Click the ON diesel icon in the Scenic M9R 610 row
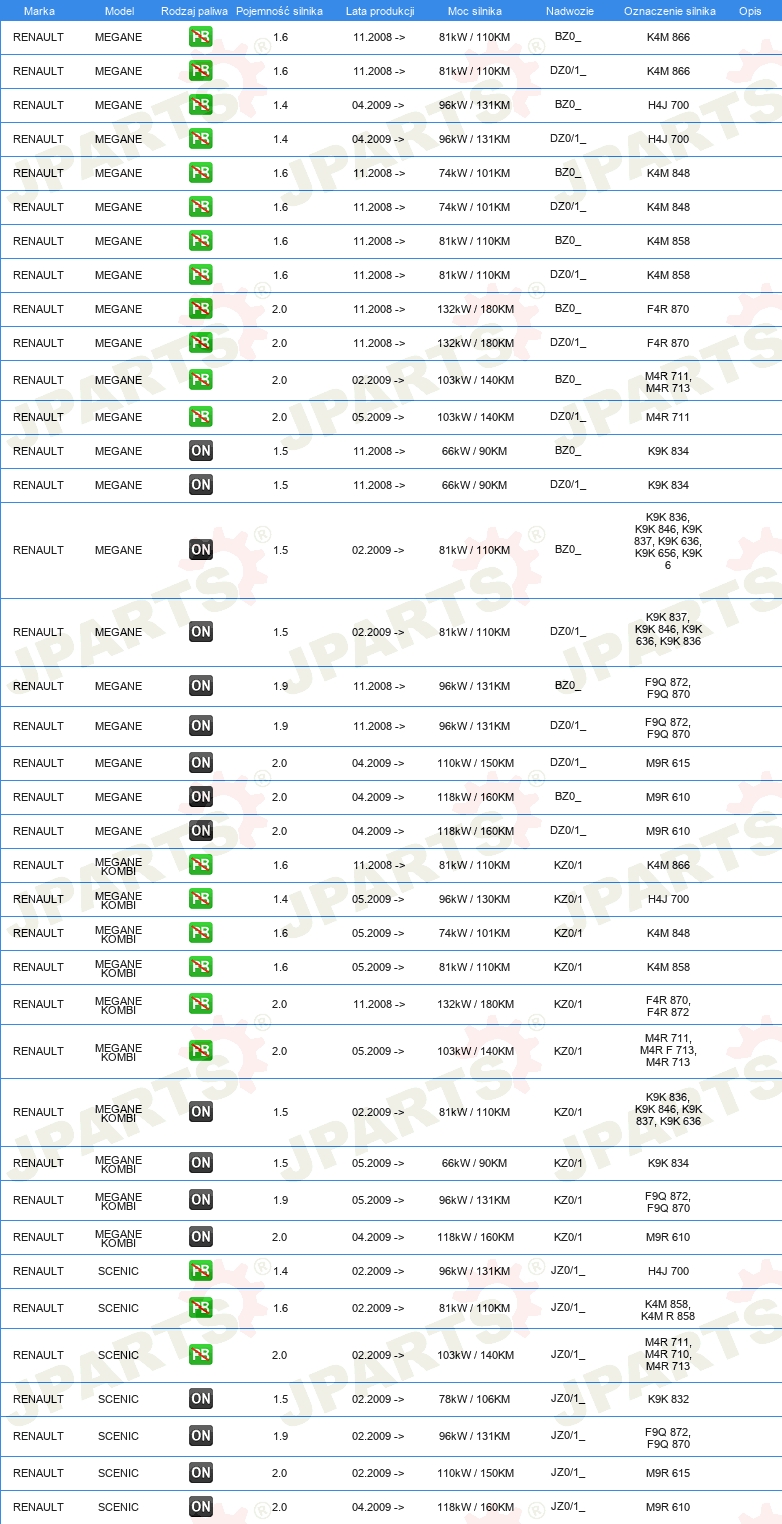Viewport: 782px width, 1524px height. 201,1507
